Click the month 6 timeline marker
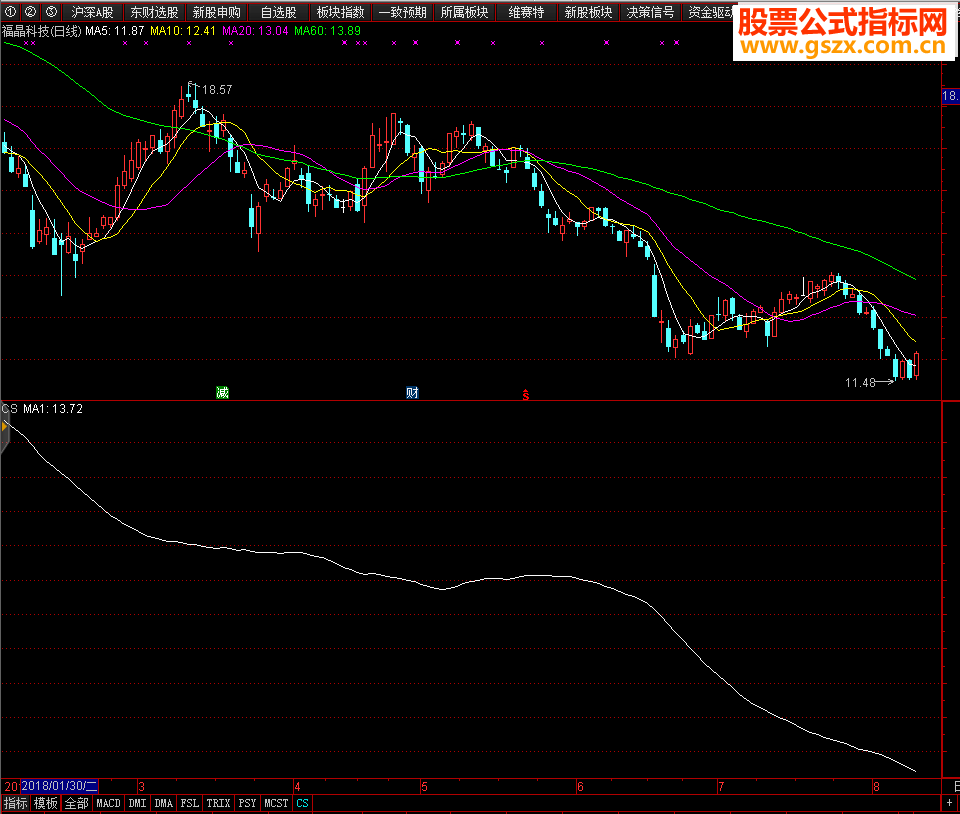960x814 pixels. (x=580, y=786)
